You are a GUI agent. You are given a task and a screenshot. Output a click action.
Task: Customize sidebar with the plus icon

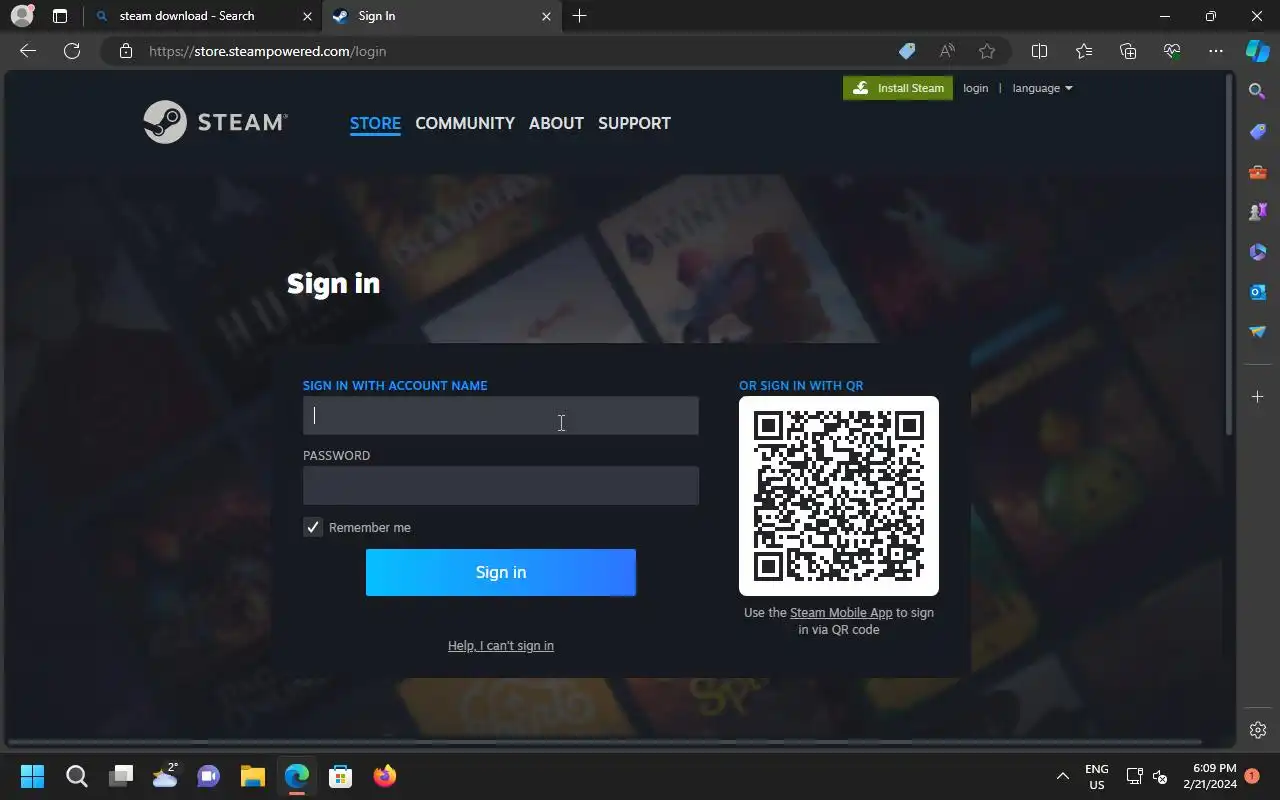(1258, 397)
